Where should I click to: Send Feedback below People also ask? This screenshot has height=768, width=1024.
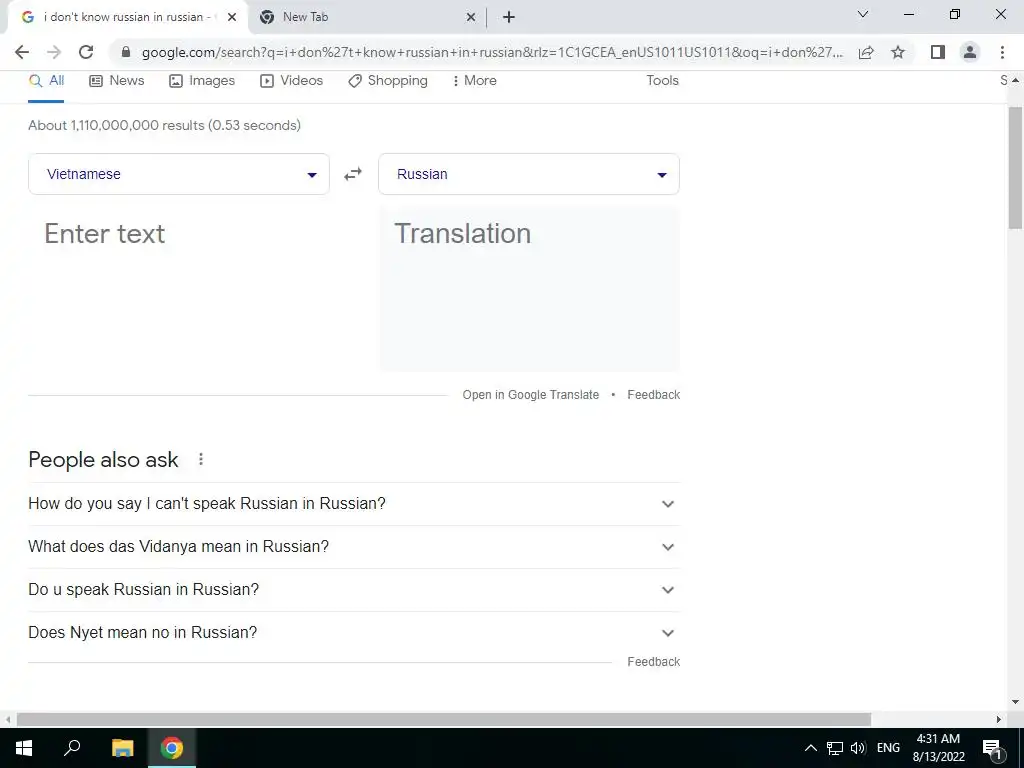click(x=654, y=662)
